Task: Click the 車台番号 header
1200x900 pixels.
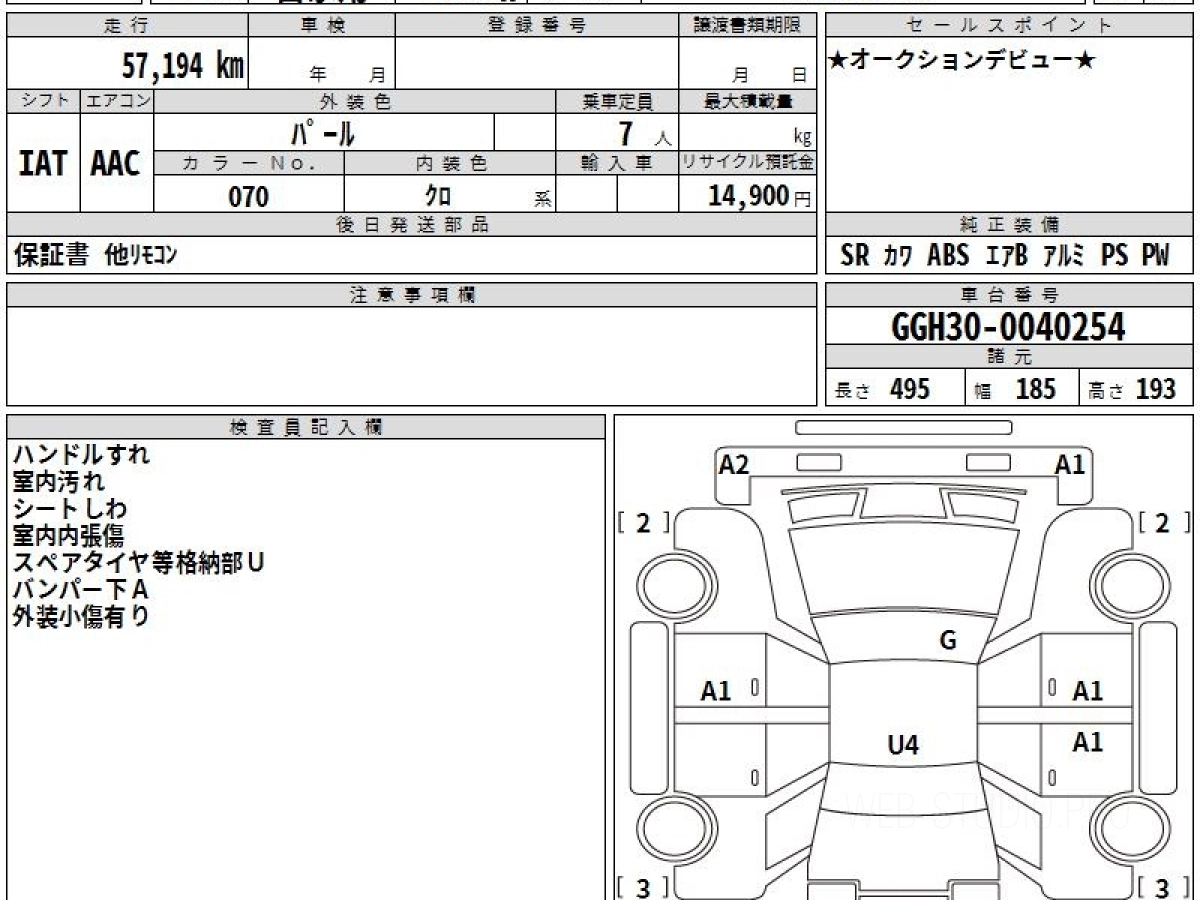Action: [1009, 295]
